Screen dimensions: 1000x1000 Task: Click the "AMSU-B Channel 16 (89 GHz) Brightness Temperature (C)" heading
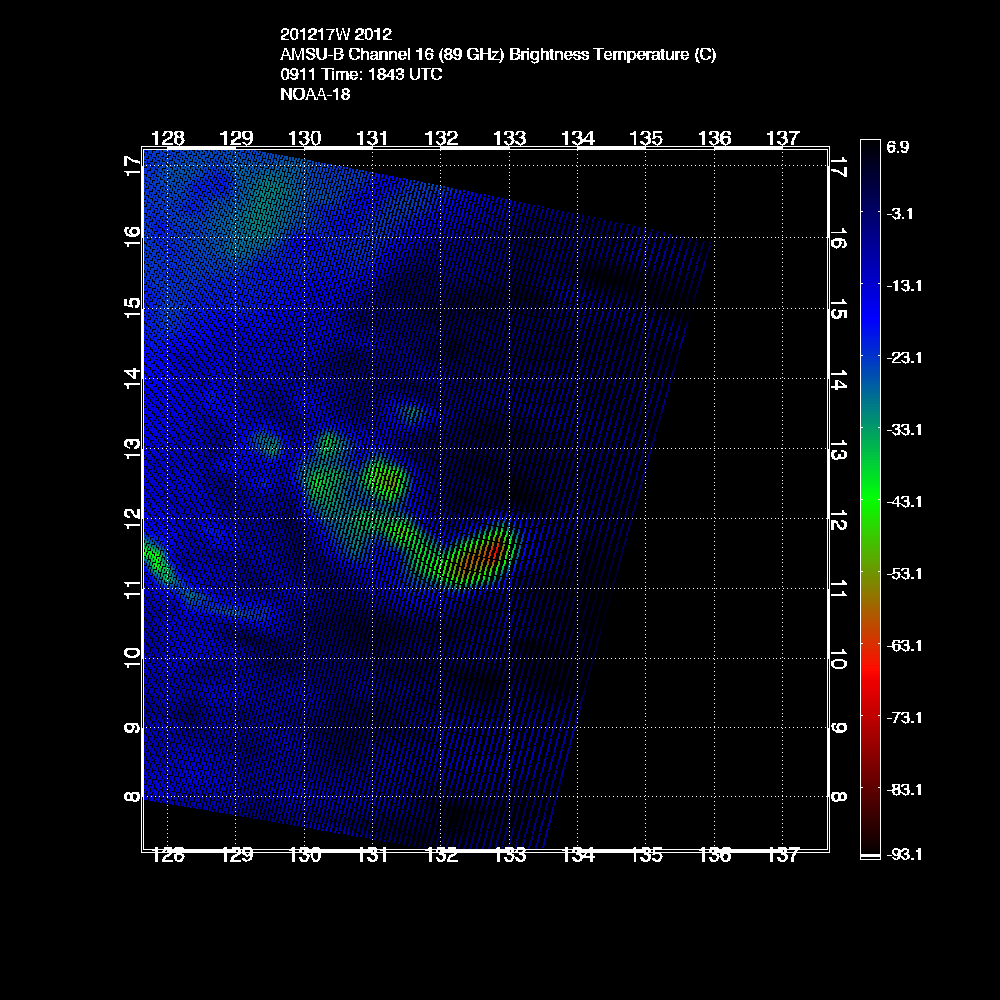[x=498, y=55]
